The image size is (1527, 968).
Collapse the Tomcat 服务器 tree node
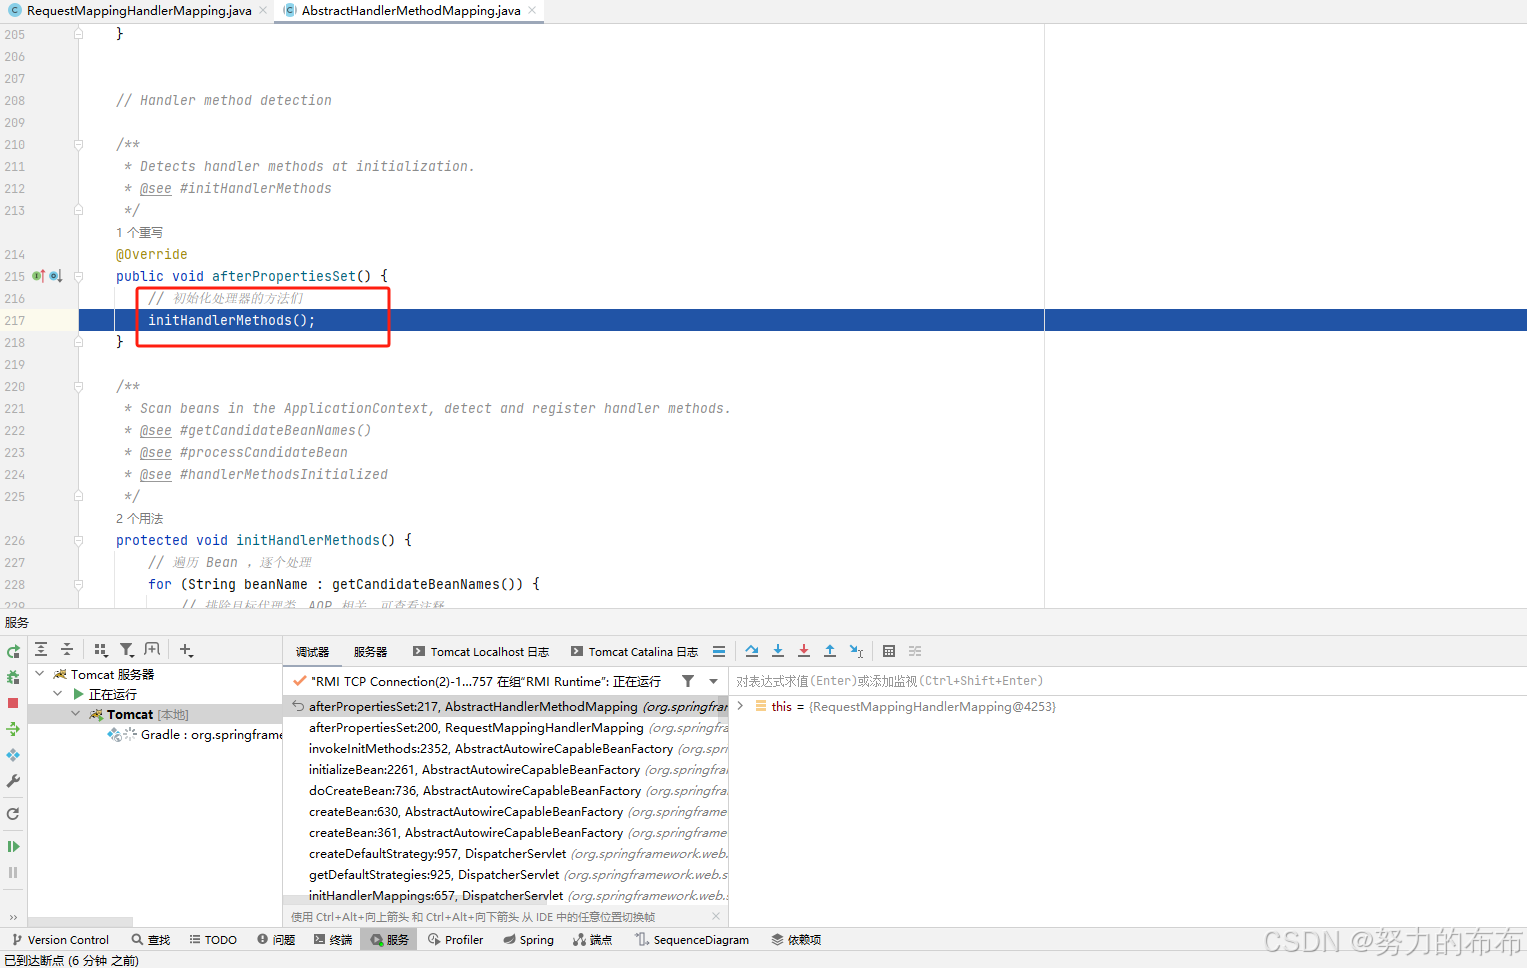pos(40,674)
